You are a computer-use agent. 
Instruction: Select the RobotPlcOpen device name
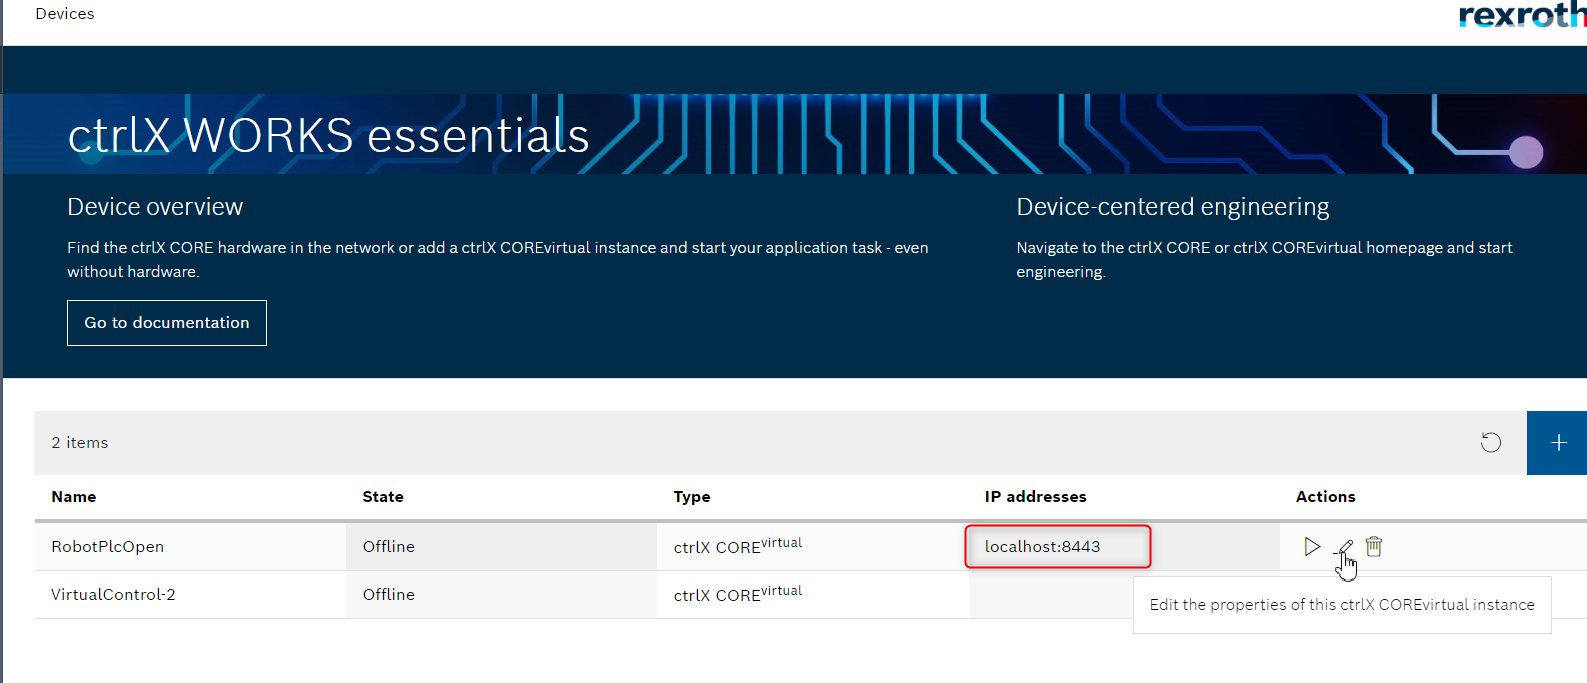[x=108, y=546]
